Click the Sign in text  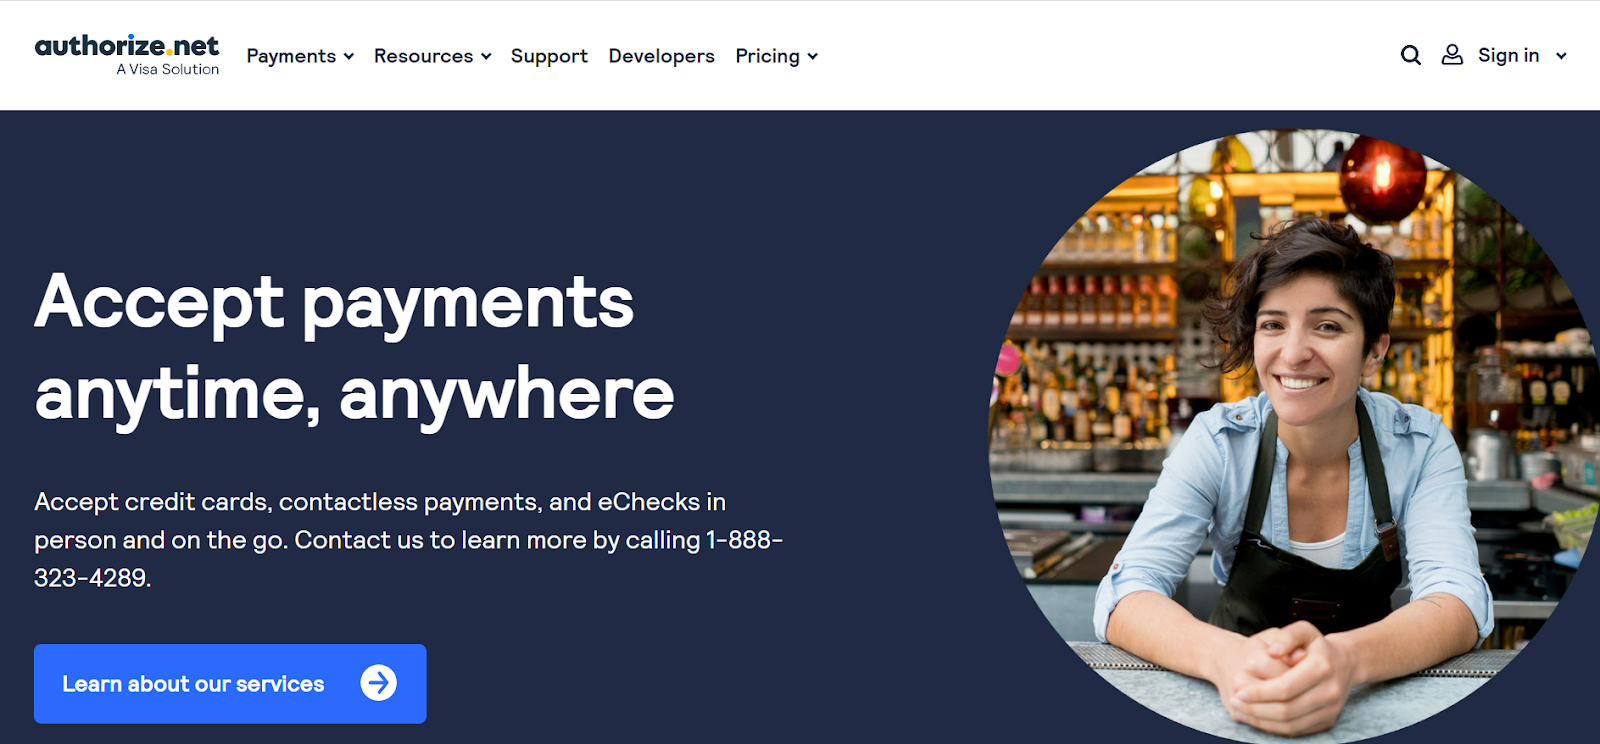click(1508, 55)
